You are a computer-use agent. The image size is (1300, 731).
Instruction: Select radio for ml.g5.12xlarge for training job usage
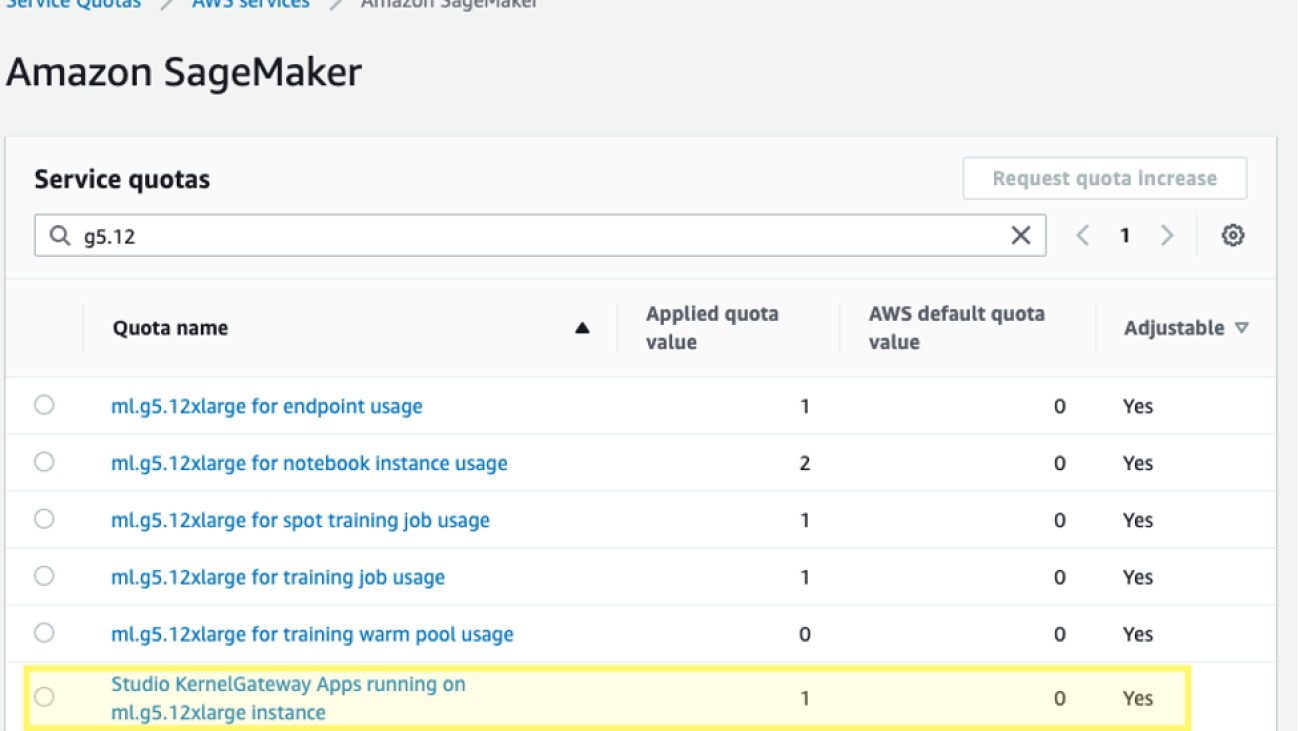coord(44,576)
